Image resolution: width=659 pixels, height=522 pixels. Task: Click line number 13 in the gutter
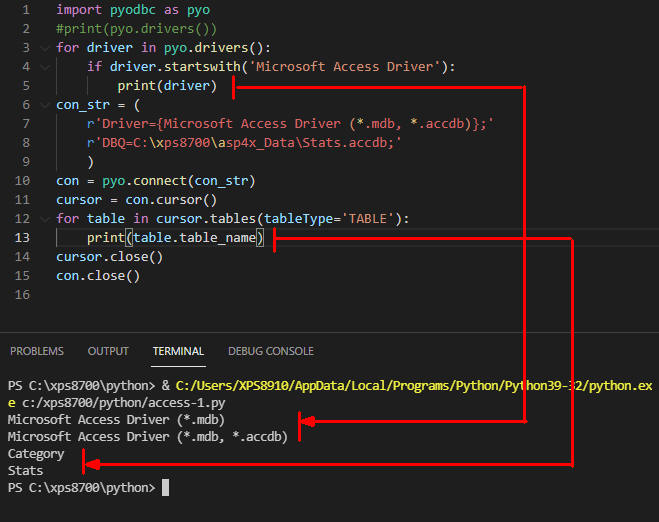[22, 238]
